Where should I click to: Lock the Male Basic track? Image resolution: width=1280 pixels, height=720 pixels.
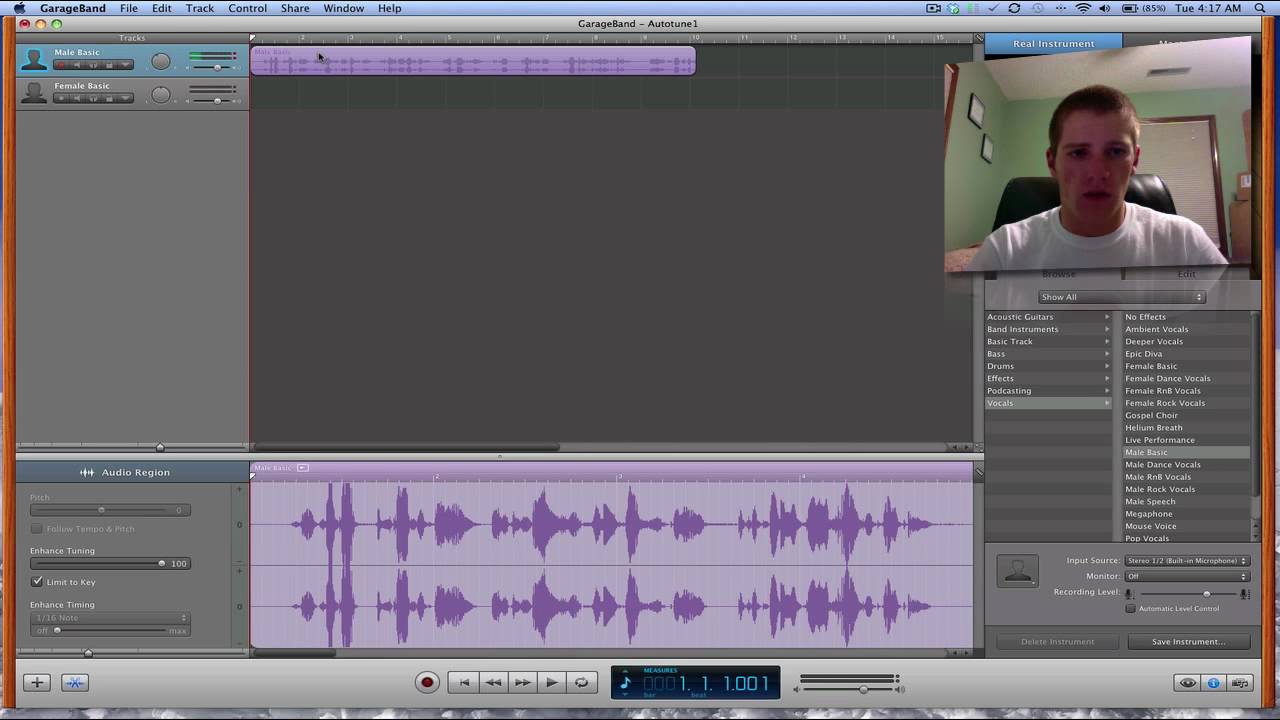point(109,65)
